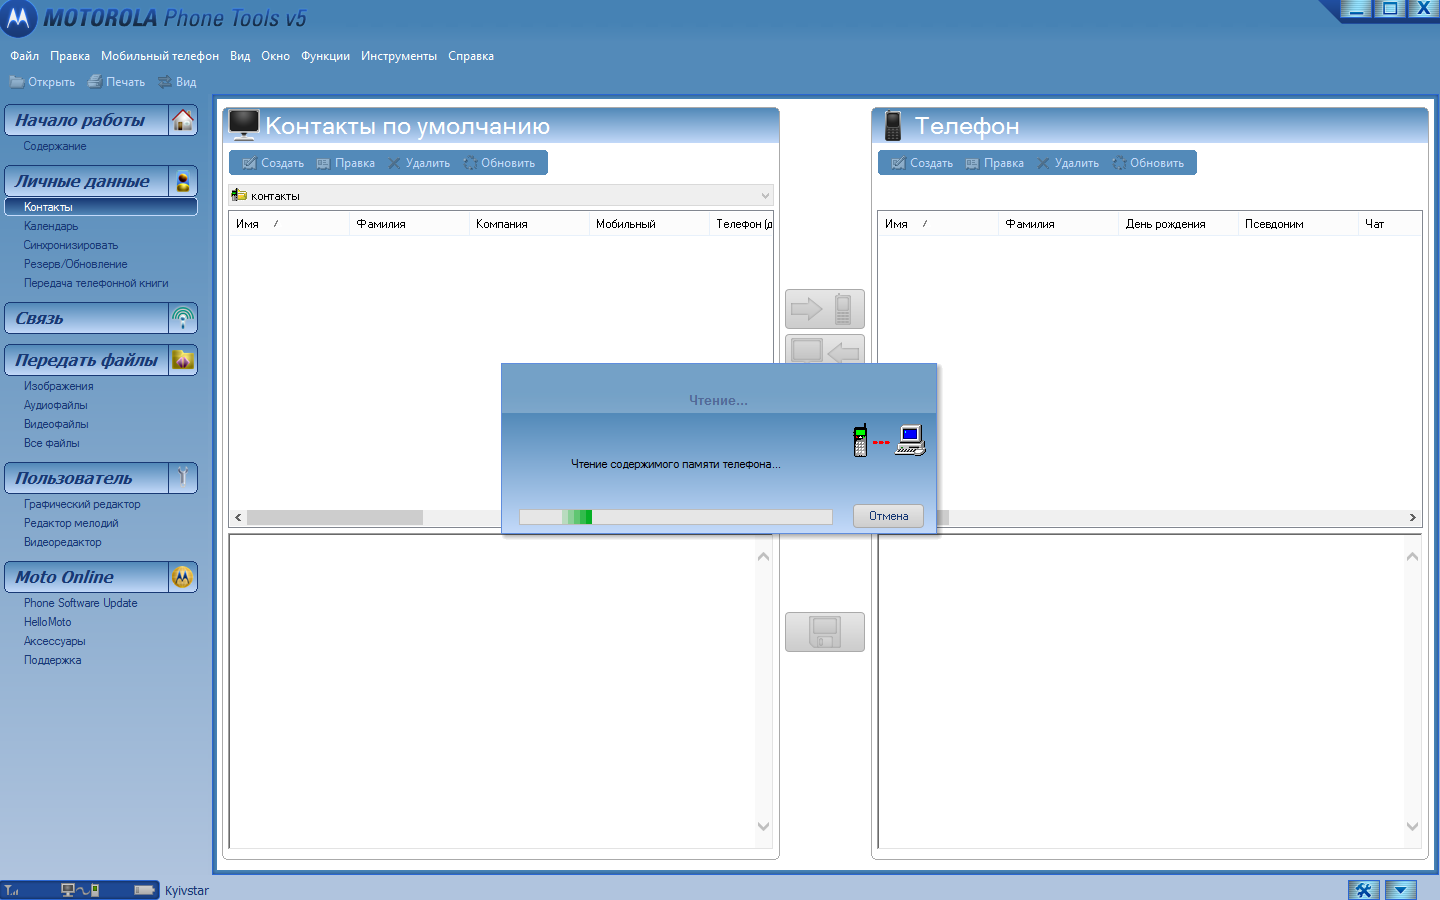
Task: Select Контакты in the sidebar
Action: coord(101,207)
